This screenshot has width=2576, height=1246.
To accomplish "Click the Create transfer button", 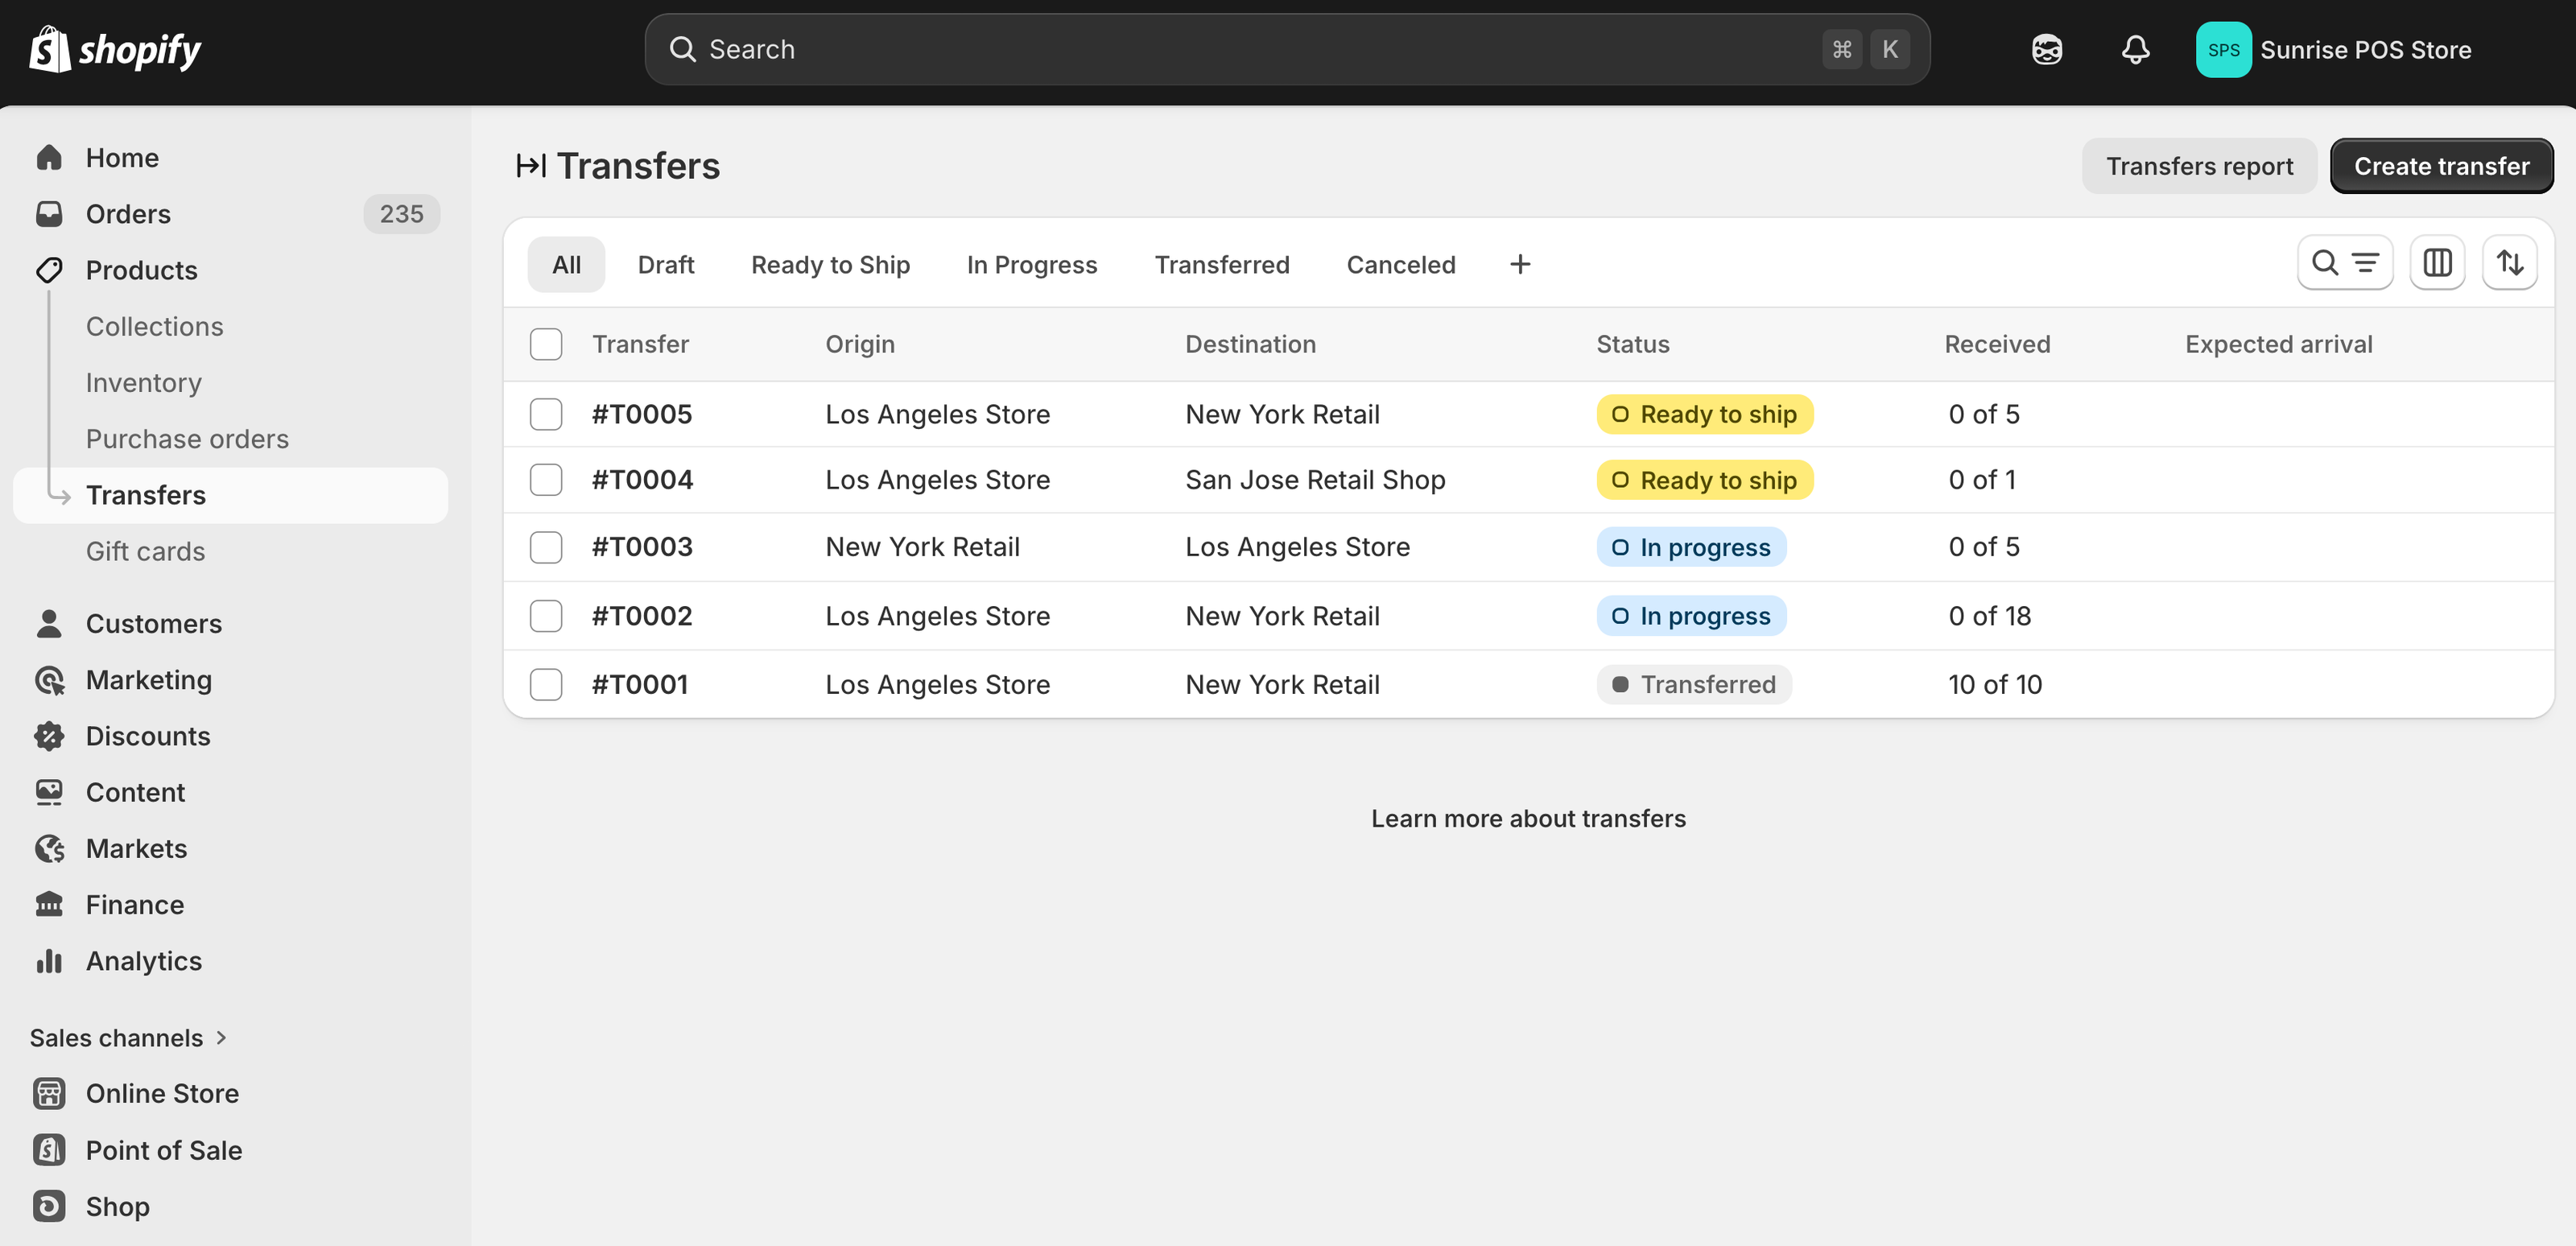I will point(2441,166).
